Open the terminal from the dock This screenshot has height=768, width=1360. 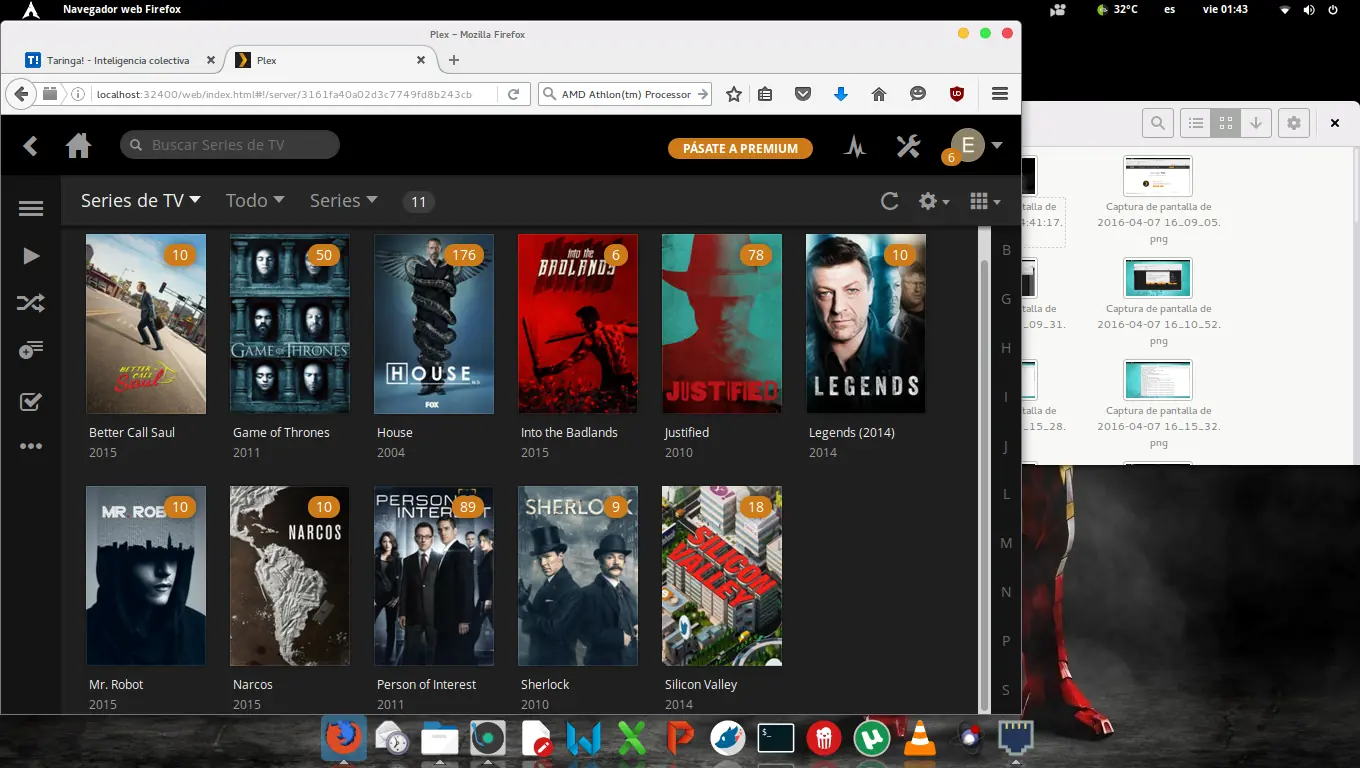tap(776, 738)
